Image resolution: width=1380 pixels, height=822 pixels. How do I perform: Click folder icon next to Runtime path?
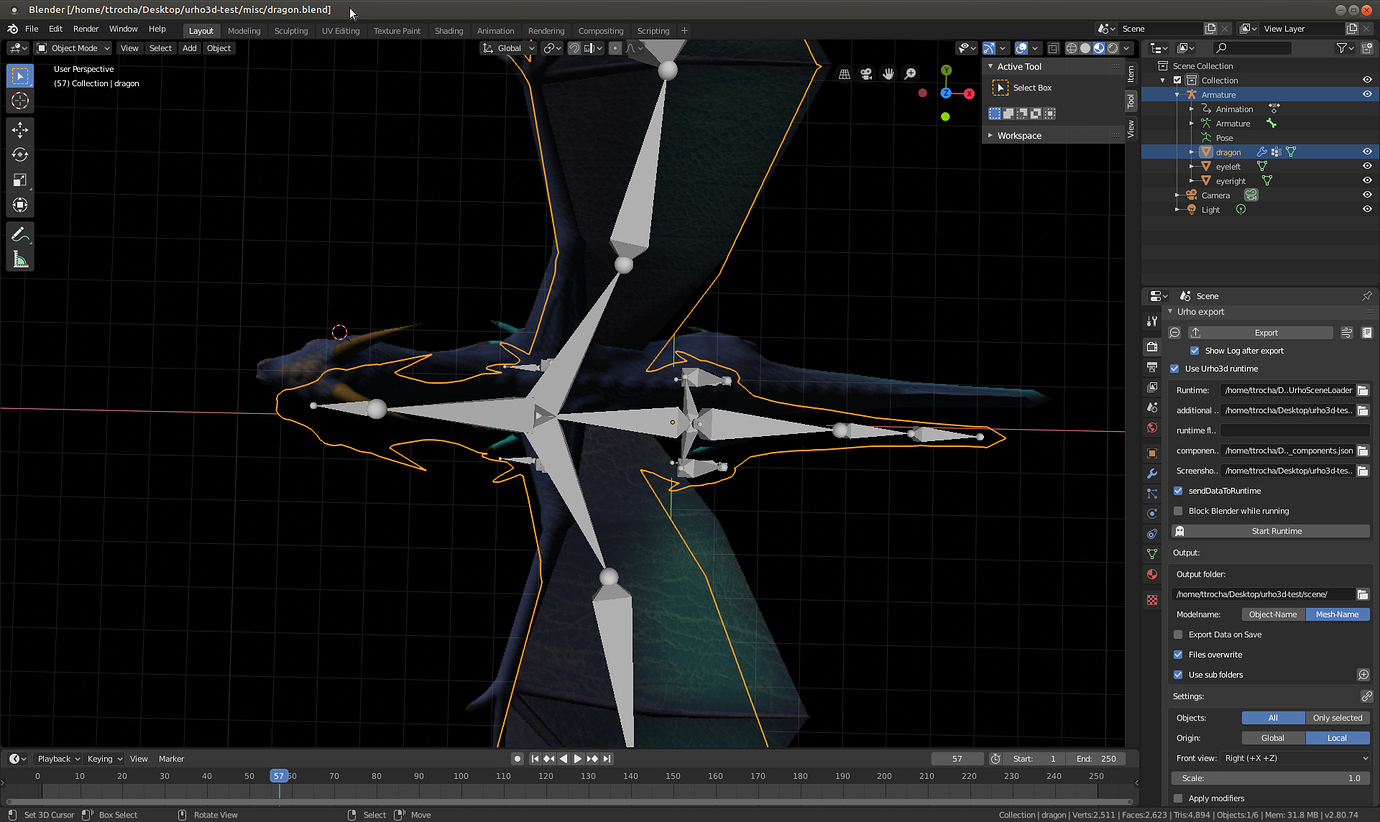click(x=1363, y=390)
